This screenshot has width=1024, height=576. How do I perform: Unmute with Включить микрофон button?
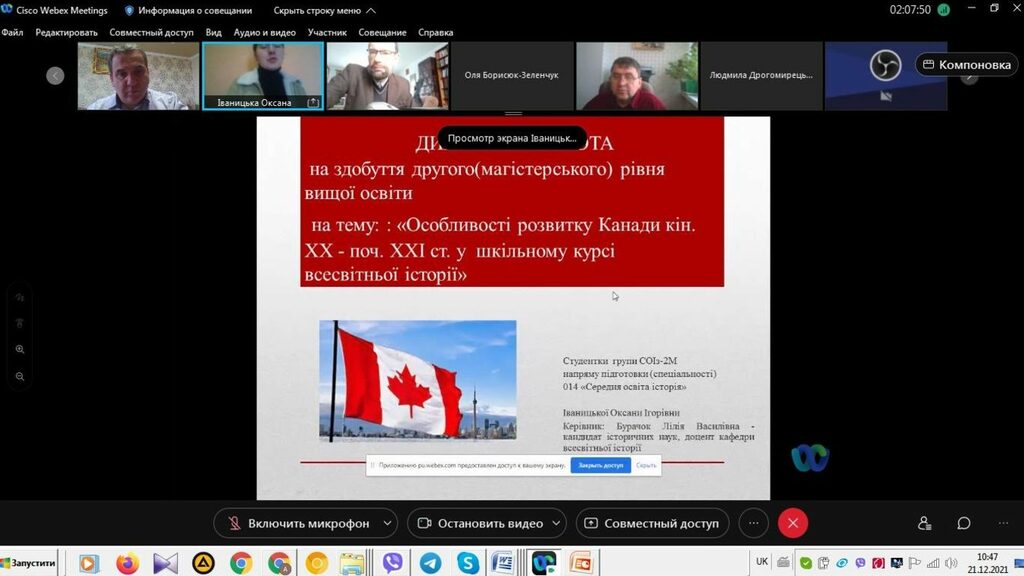[x=297, y=523]
